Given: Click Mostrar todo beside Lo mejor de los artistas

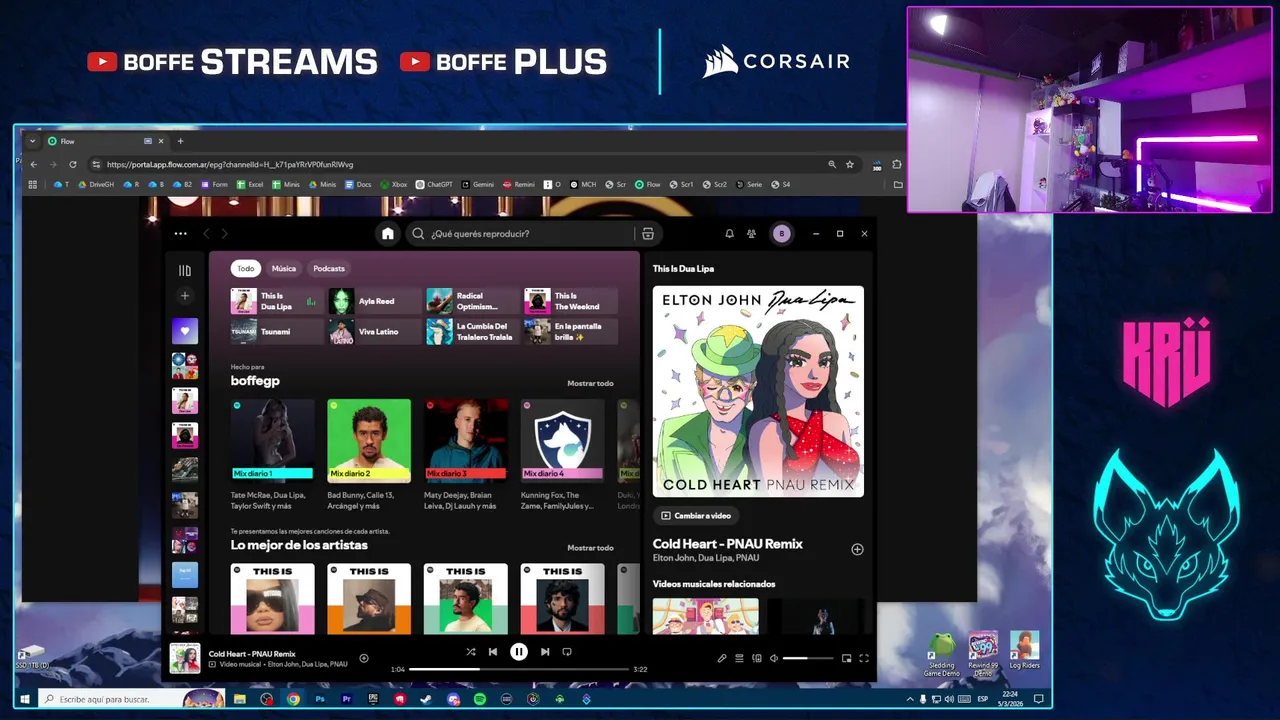Looking at the screenshot, I should [x=590, y=547].
